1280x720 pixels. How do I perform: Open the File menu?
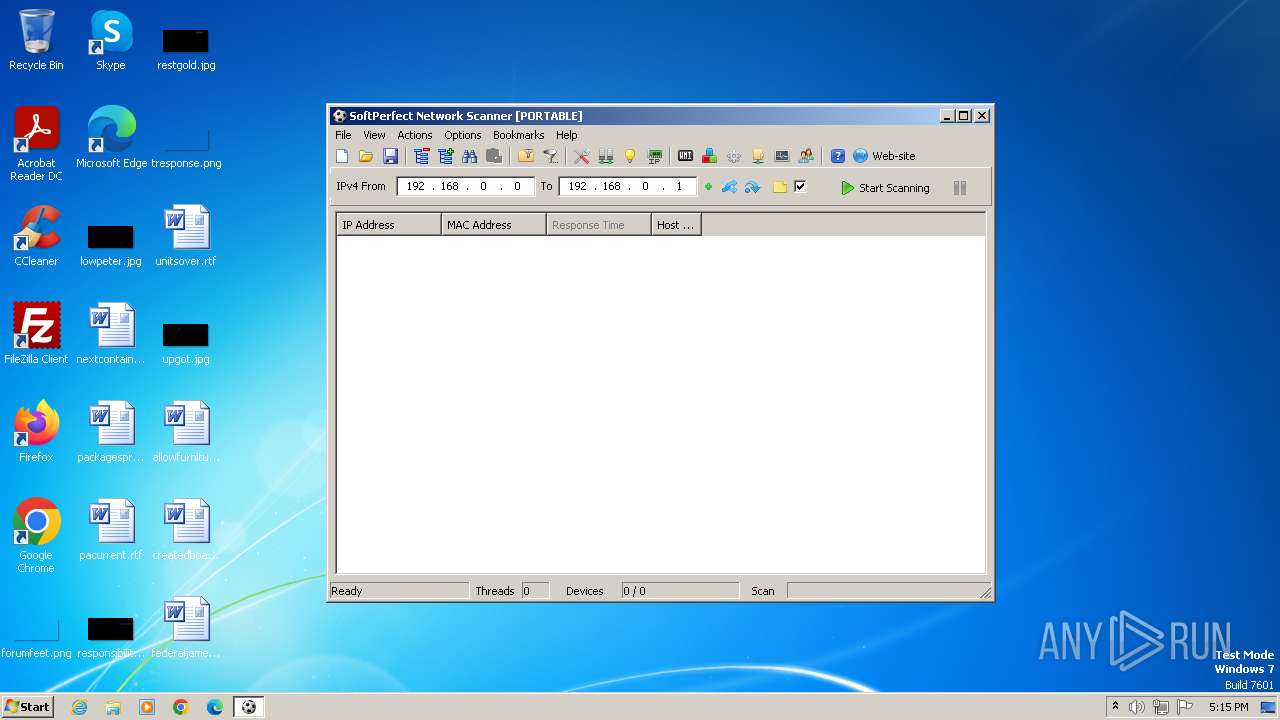343,135
